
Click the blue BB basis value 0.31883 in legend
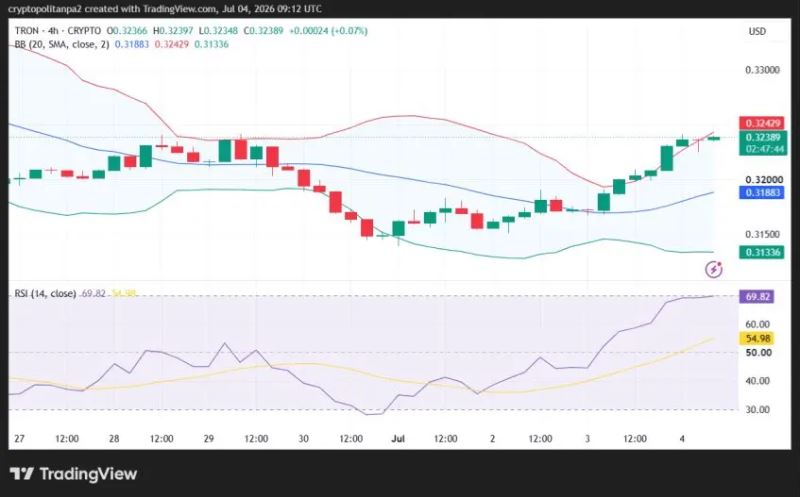point(132,44)
